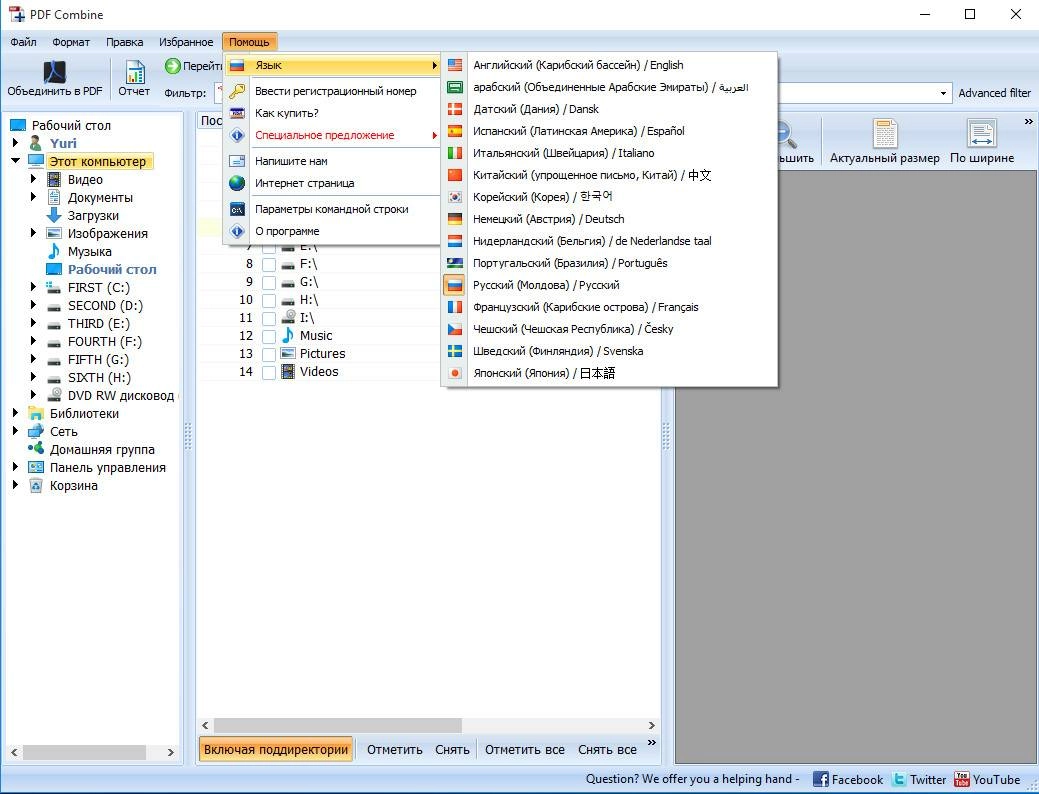Tick the Videos row checkbox
This screenshot has width=1039, height=794.
[268, 372]
